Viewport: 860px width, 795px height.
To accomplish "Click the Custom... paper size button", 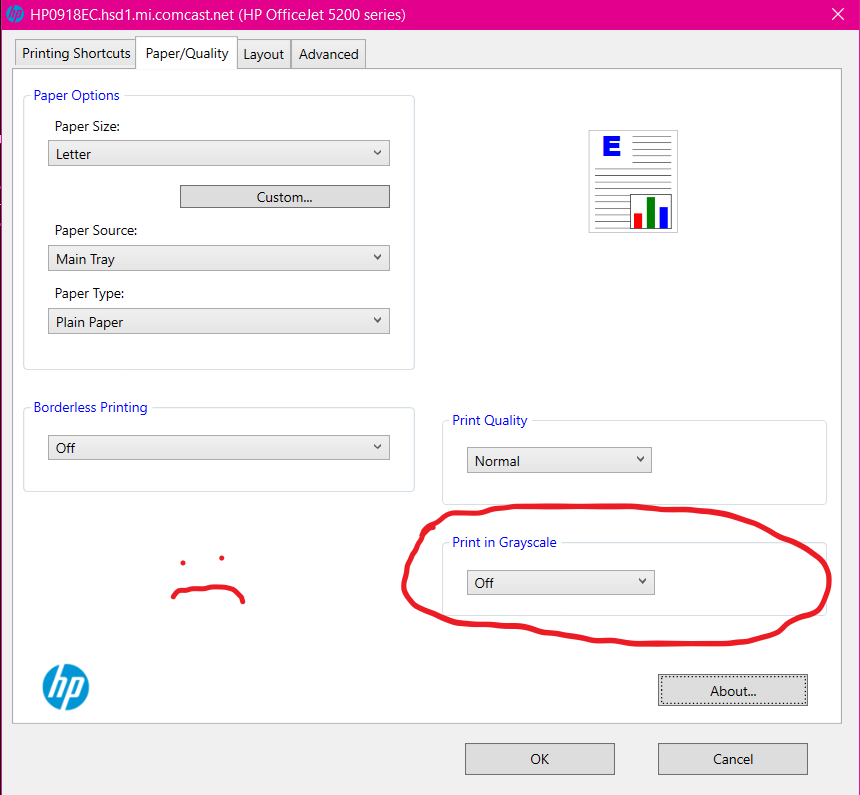I will pyautogui.click(x=285, y=196).
